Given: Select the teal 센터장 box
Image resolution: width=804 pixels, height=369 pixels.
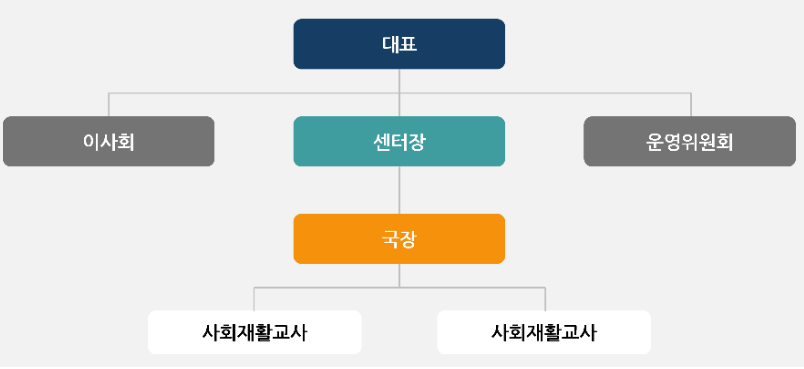Looking at the screenshot, I should click(x=399, y=141).
